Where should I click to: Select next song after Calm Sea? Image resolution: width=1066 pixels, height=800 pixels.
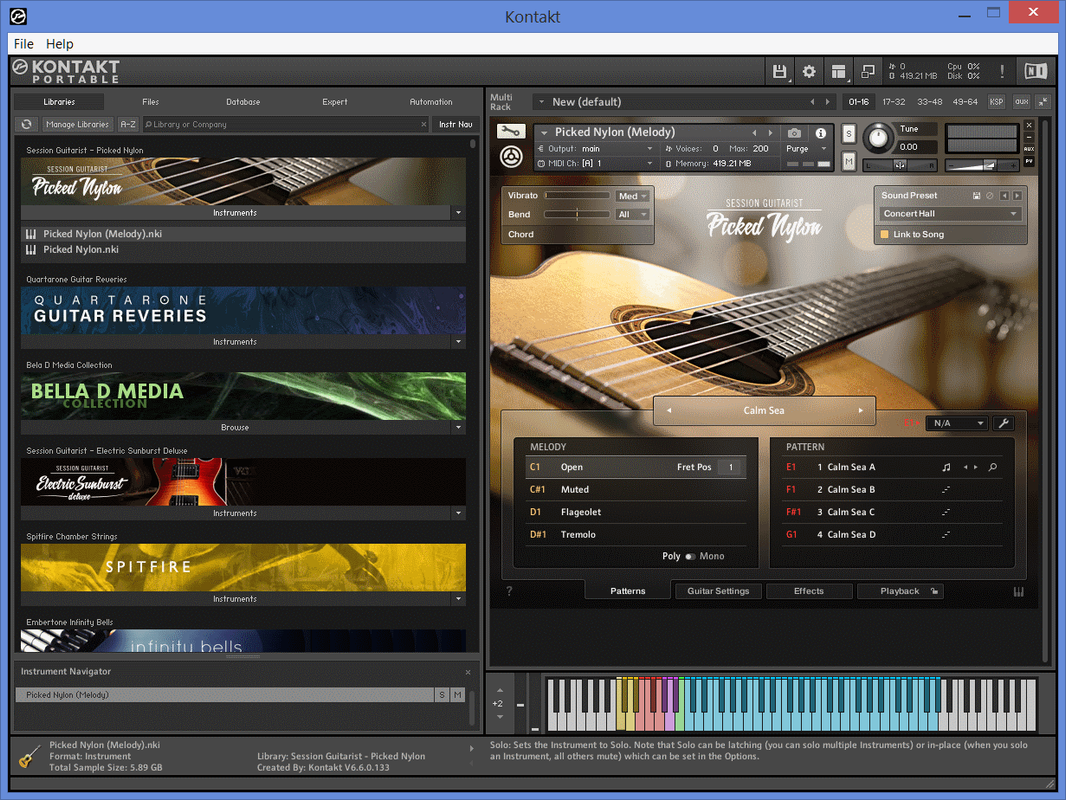(x=861, y=411)
